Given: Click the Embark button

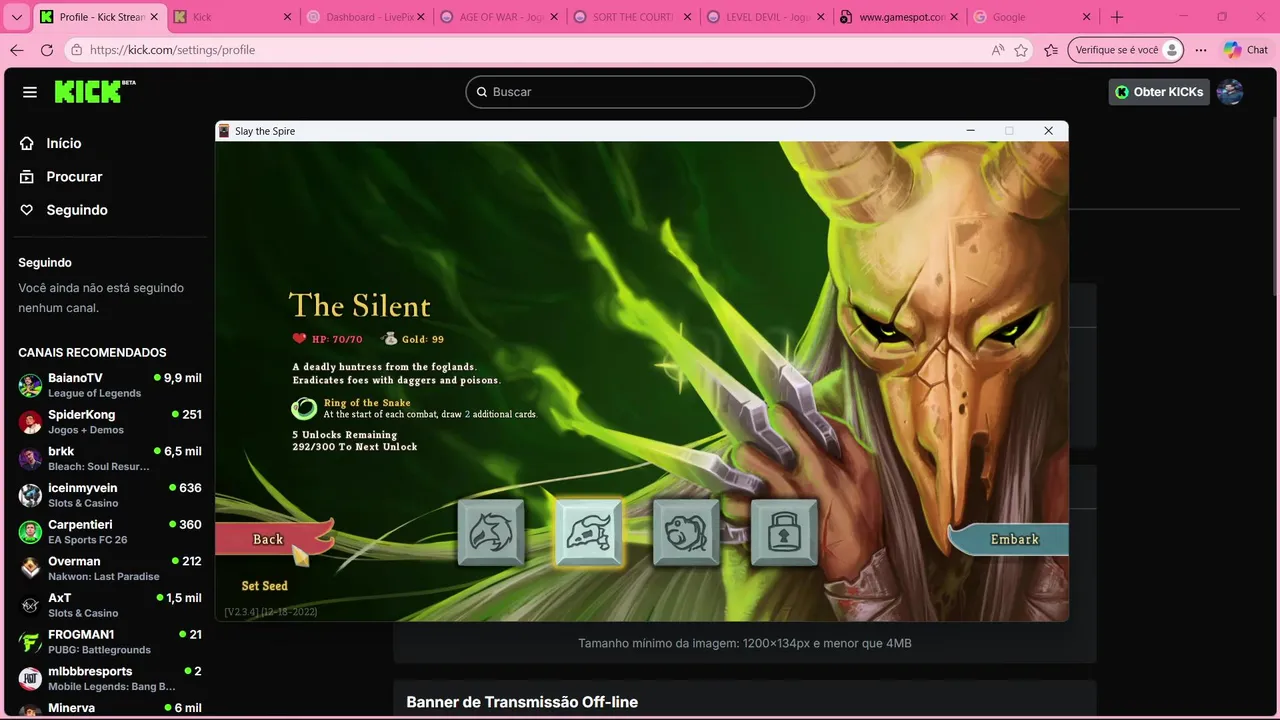Looking at the screenshot, I should [1010, 539].
